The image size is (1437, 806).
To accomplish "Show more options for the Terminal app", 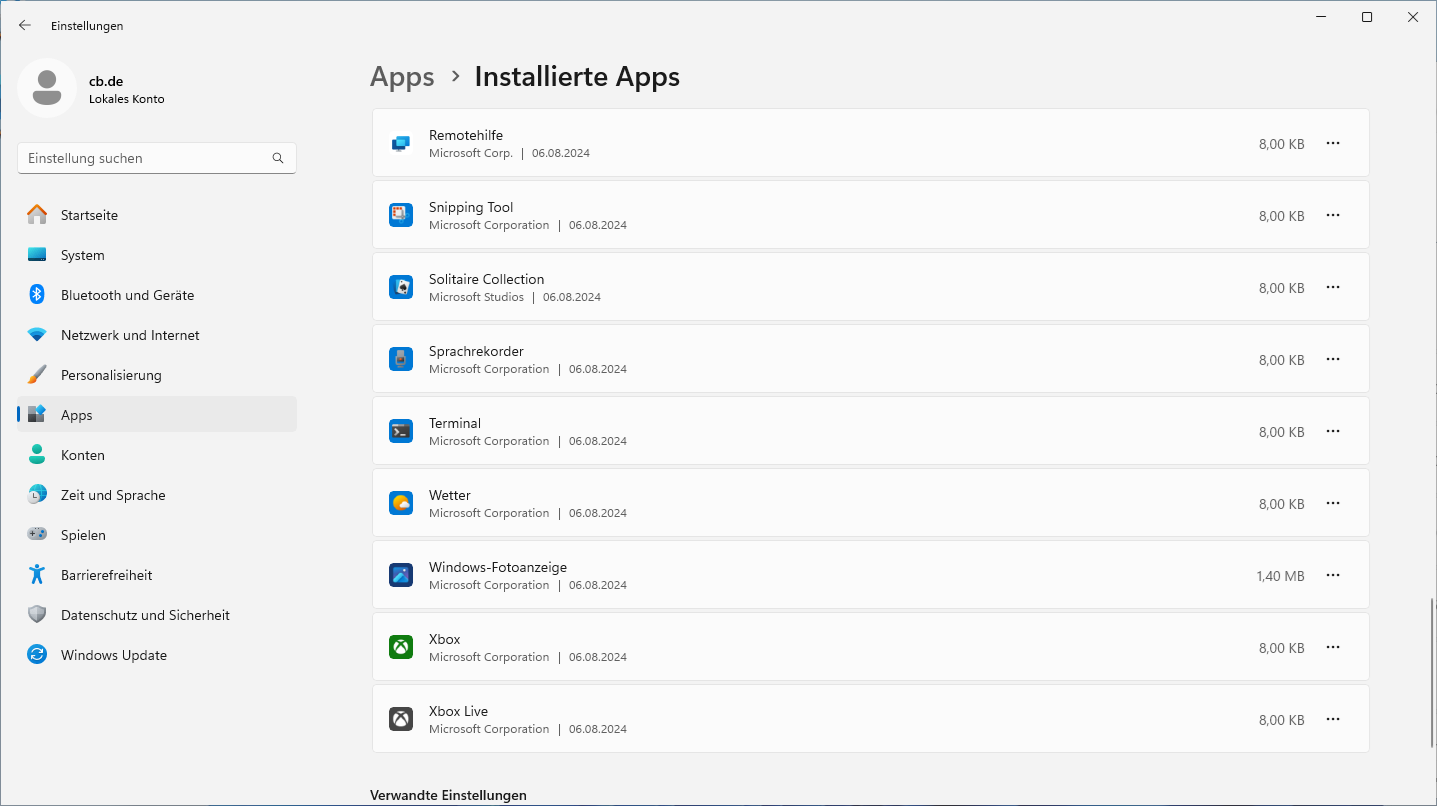I will 1333,431.
